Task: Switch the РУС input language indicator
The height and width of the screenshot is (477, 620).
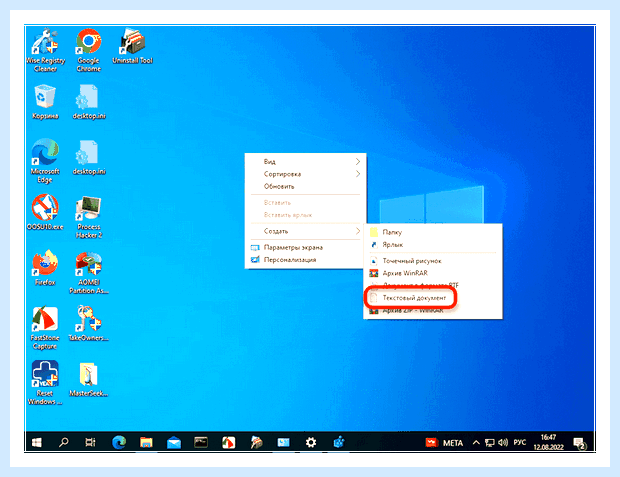Action: 520,443
